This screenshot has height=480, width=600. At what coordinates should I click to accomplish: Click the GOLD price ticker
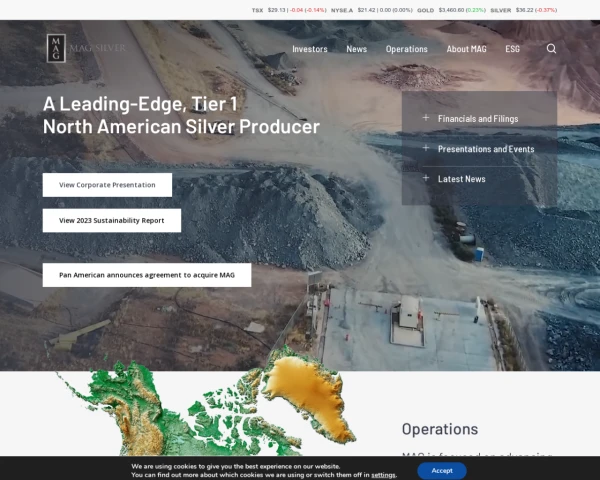click(451, 10)
